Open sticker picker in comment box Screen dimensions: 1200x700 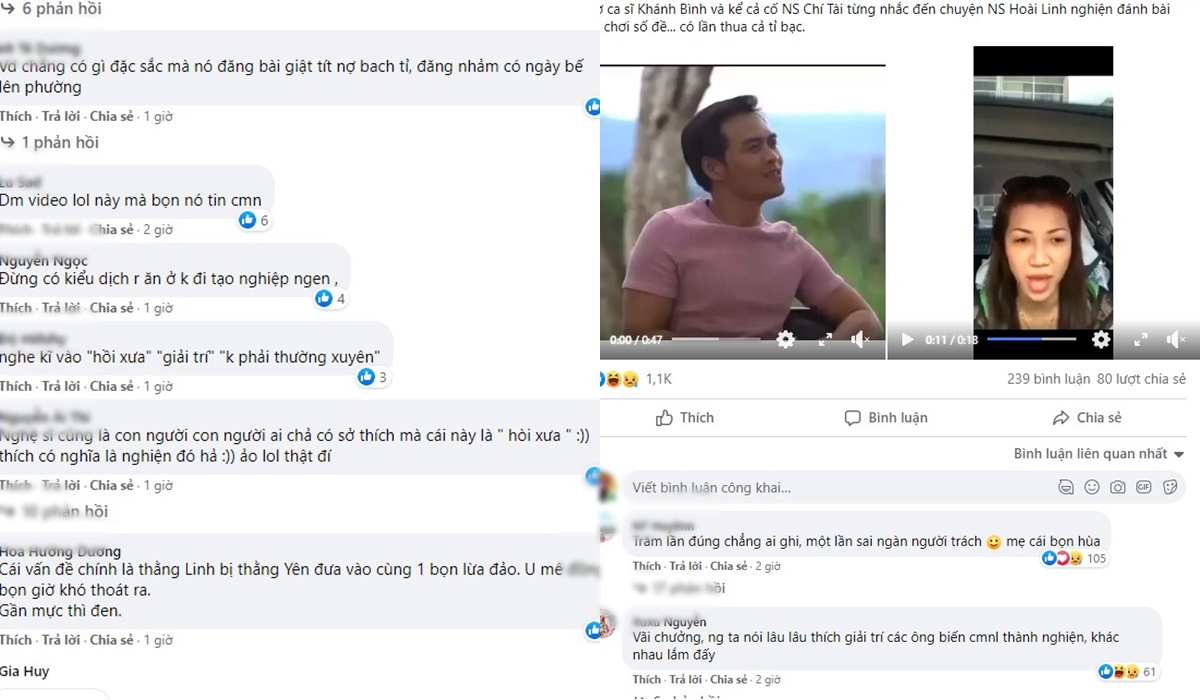[1169, 488]
